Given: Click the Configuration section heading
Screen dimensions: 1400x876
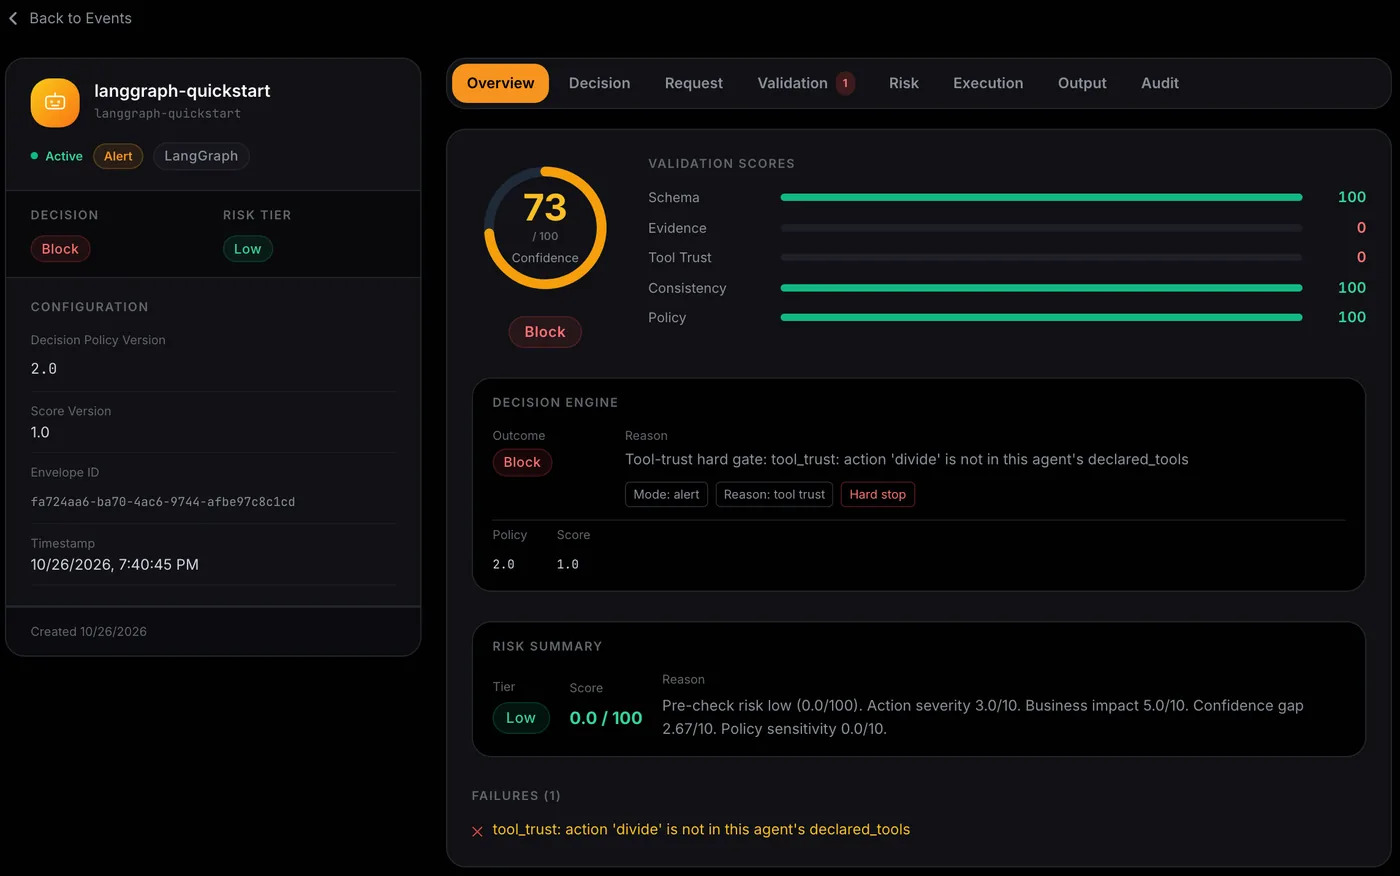Looking at the screenshot, I should tap(89, 307).
